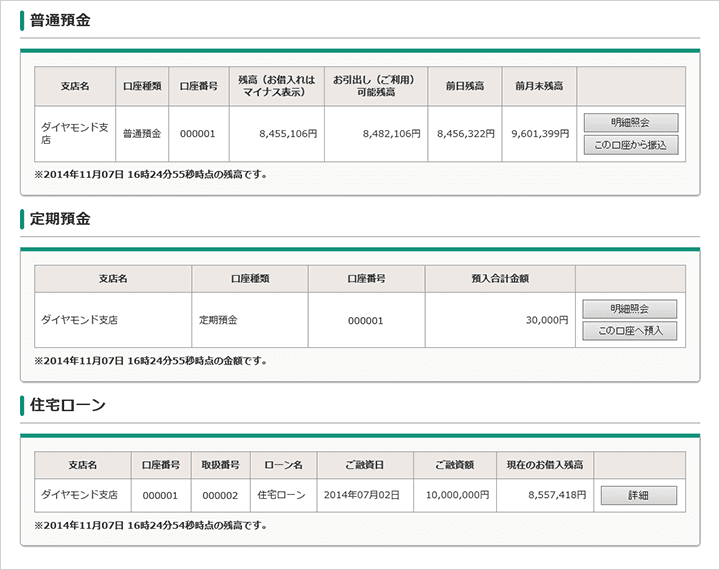Select the 000002 取扱番号 cell

pyautogui.click(x=221, y=495)
